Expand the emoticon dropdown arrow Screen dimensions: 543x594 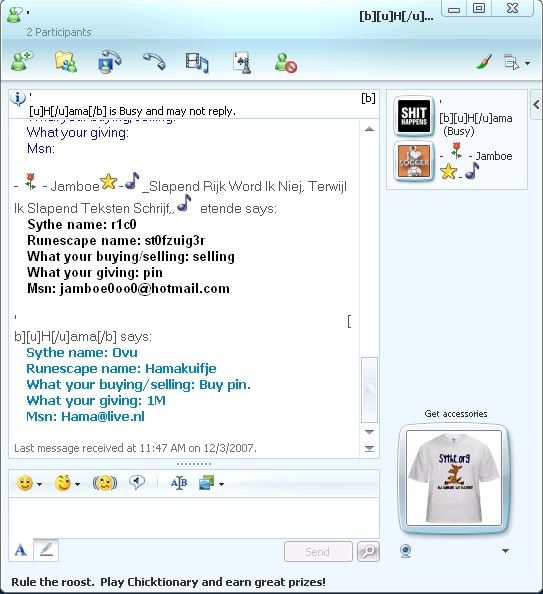[39, 484]
